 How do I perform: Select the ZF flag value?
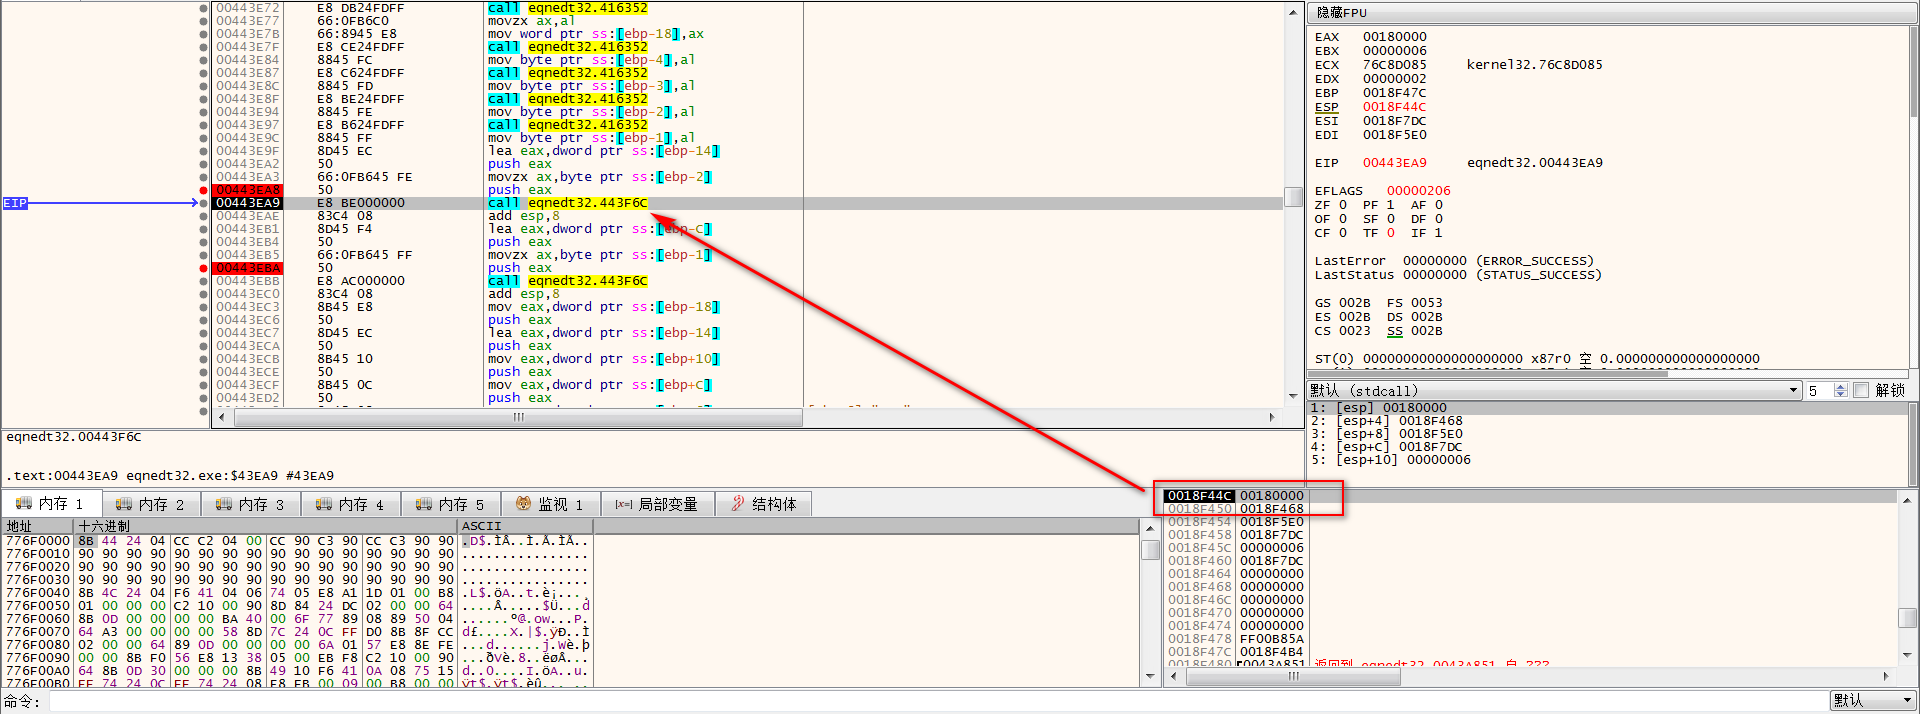click(x=1343, y=205)
